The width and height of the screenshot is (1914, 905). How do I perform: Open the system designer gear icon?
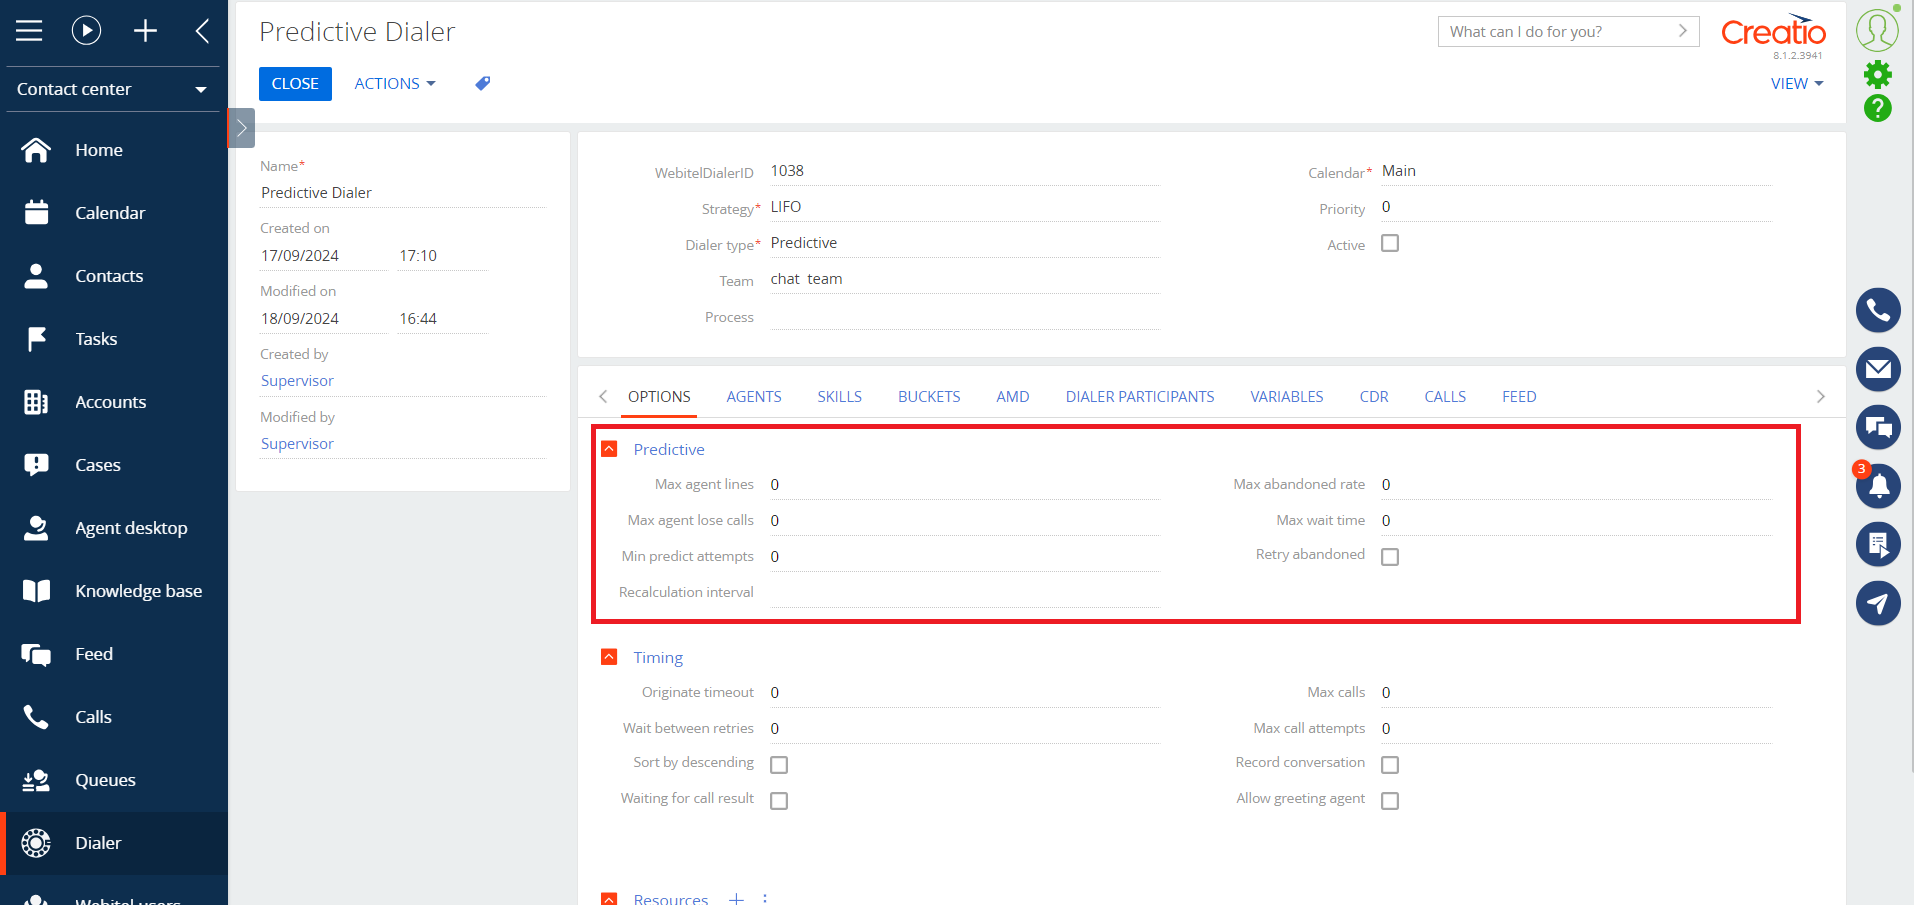point(1878,74)
